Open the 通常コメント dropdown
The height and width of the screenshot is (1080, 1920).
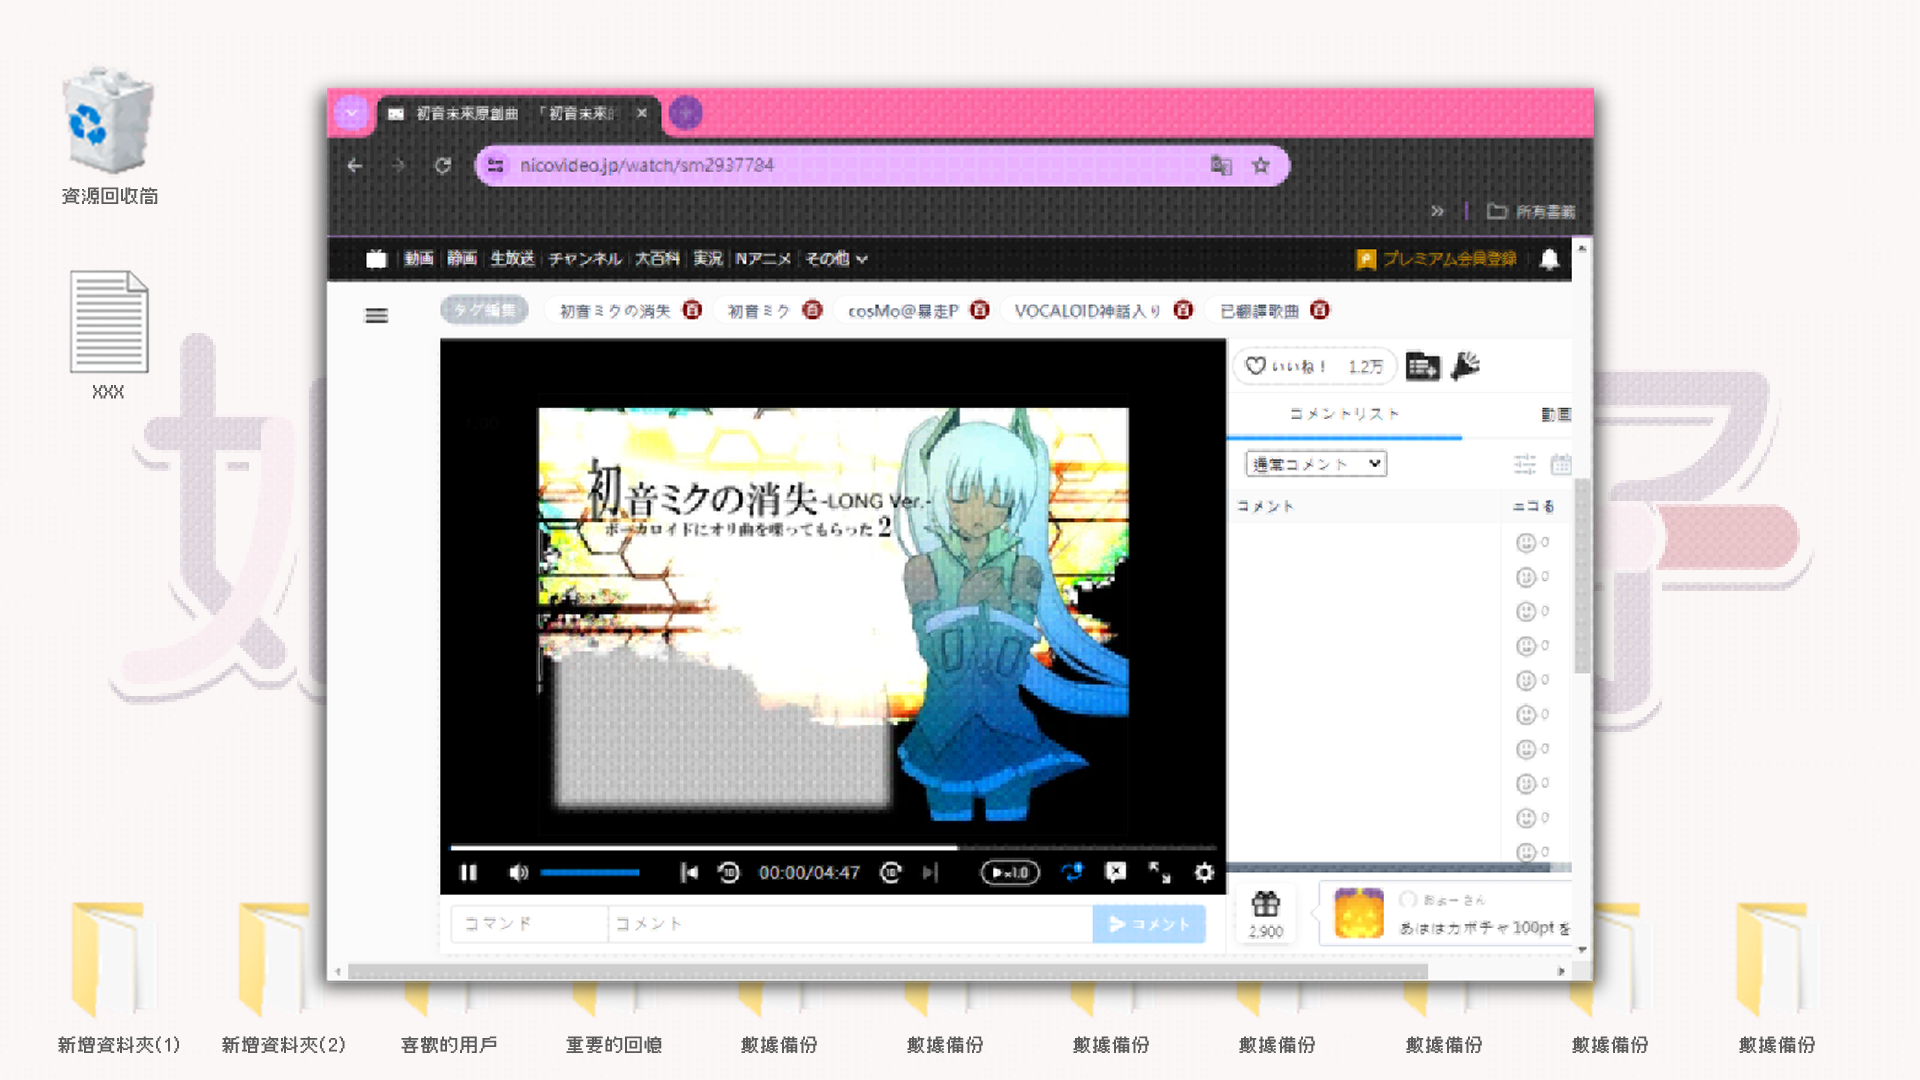coord(1316,464)
